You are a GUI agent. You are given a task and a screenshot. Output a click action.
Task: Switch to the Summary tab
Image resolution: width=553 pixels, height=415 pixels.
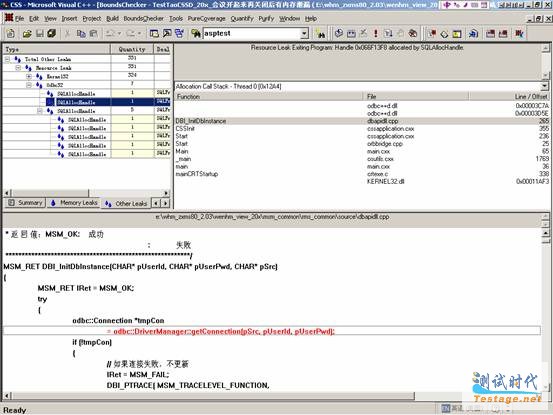click(x=25, y=203)
